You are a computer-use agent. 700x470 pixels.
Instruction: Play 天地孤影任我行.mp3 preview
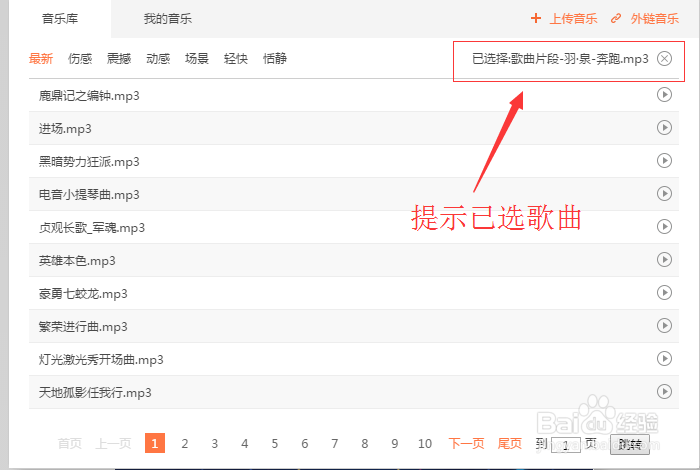coord(664,392)
